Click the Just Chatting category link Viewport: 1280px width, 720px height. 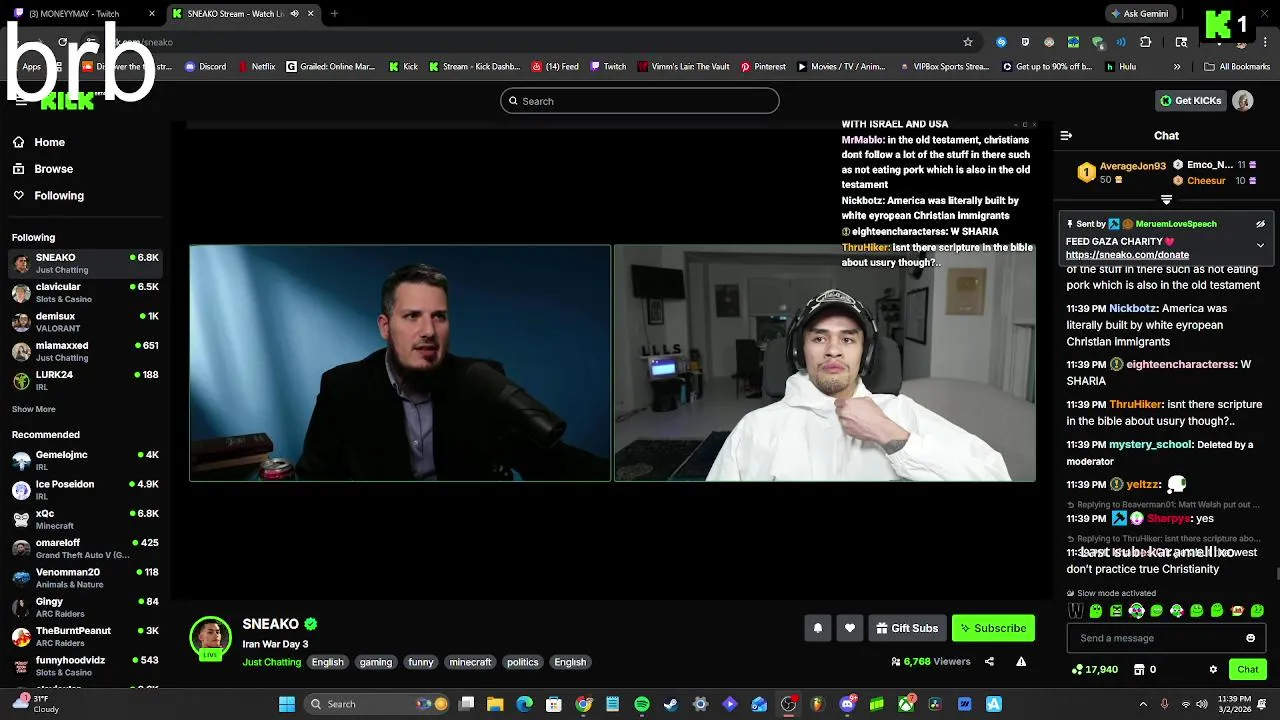tap(271, 662)
